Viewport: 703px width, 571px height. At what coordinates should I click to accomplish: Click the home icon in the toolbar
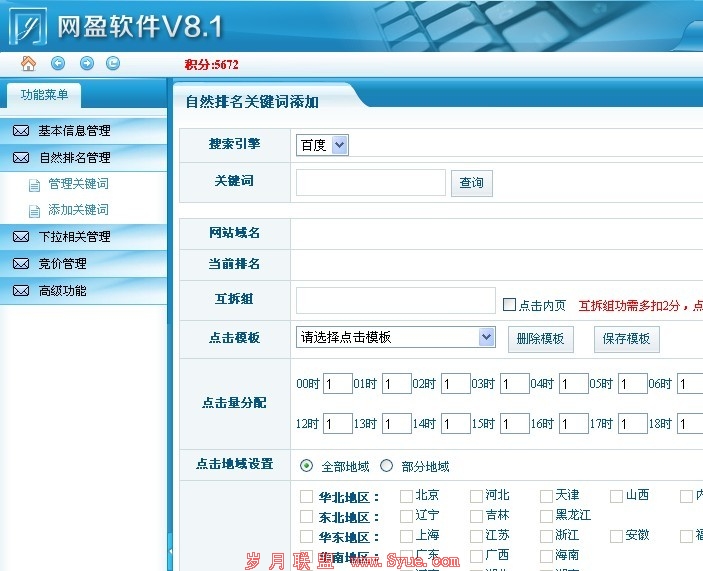point(28,64)
